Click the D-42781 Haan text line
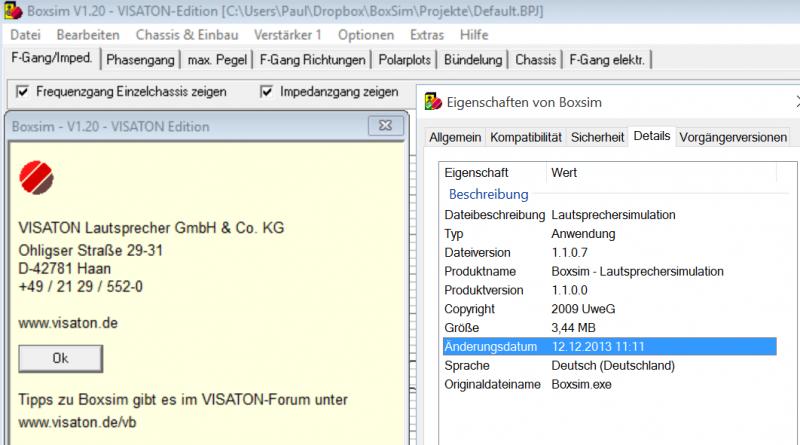 [64, 268]
